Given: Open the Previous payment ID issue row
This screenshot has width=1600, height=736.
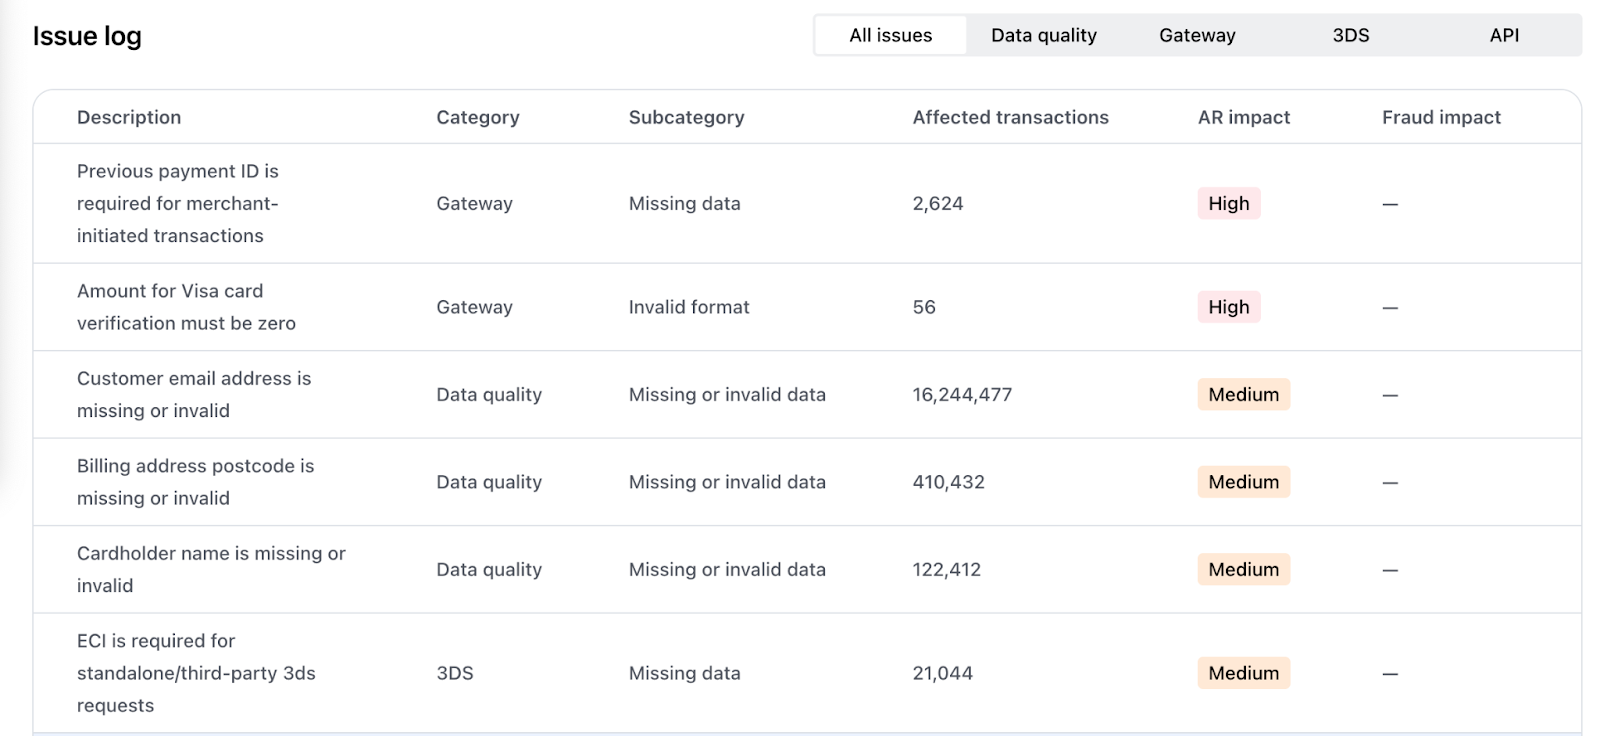Looking at the screenshot, I should tap(807, 204).
